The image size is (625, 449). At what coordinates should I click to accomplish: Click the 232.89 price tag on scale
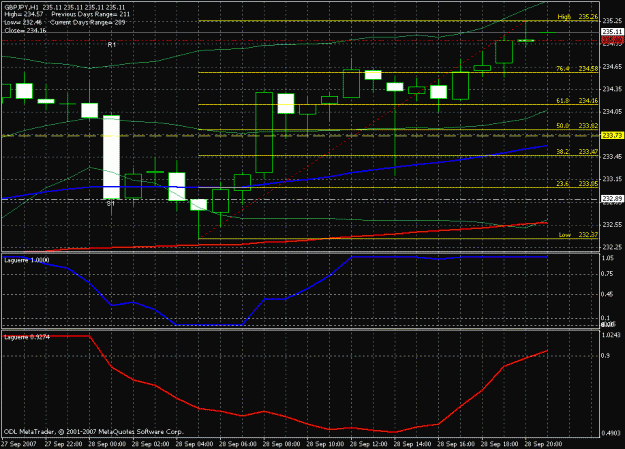coord(613,199)
